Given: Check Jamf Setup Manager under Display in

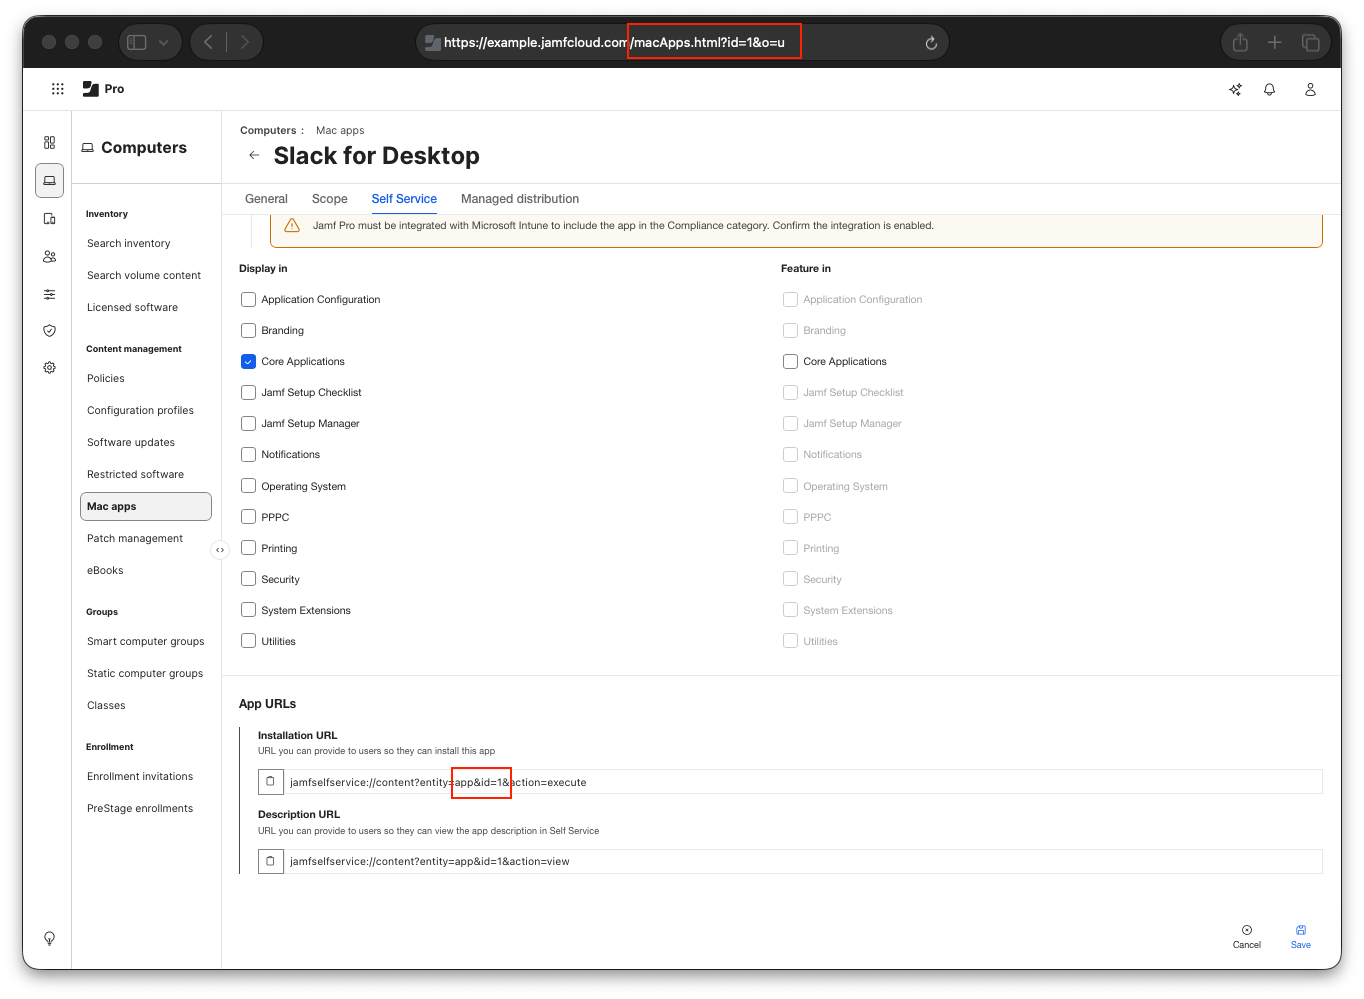Looking at the screenshot, I should tap(248, 423).
